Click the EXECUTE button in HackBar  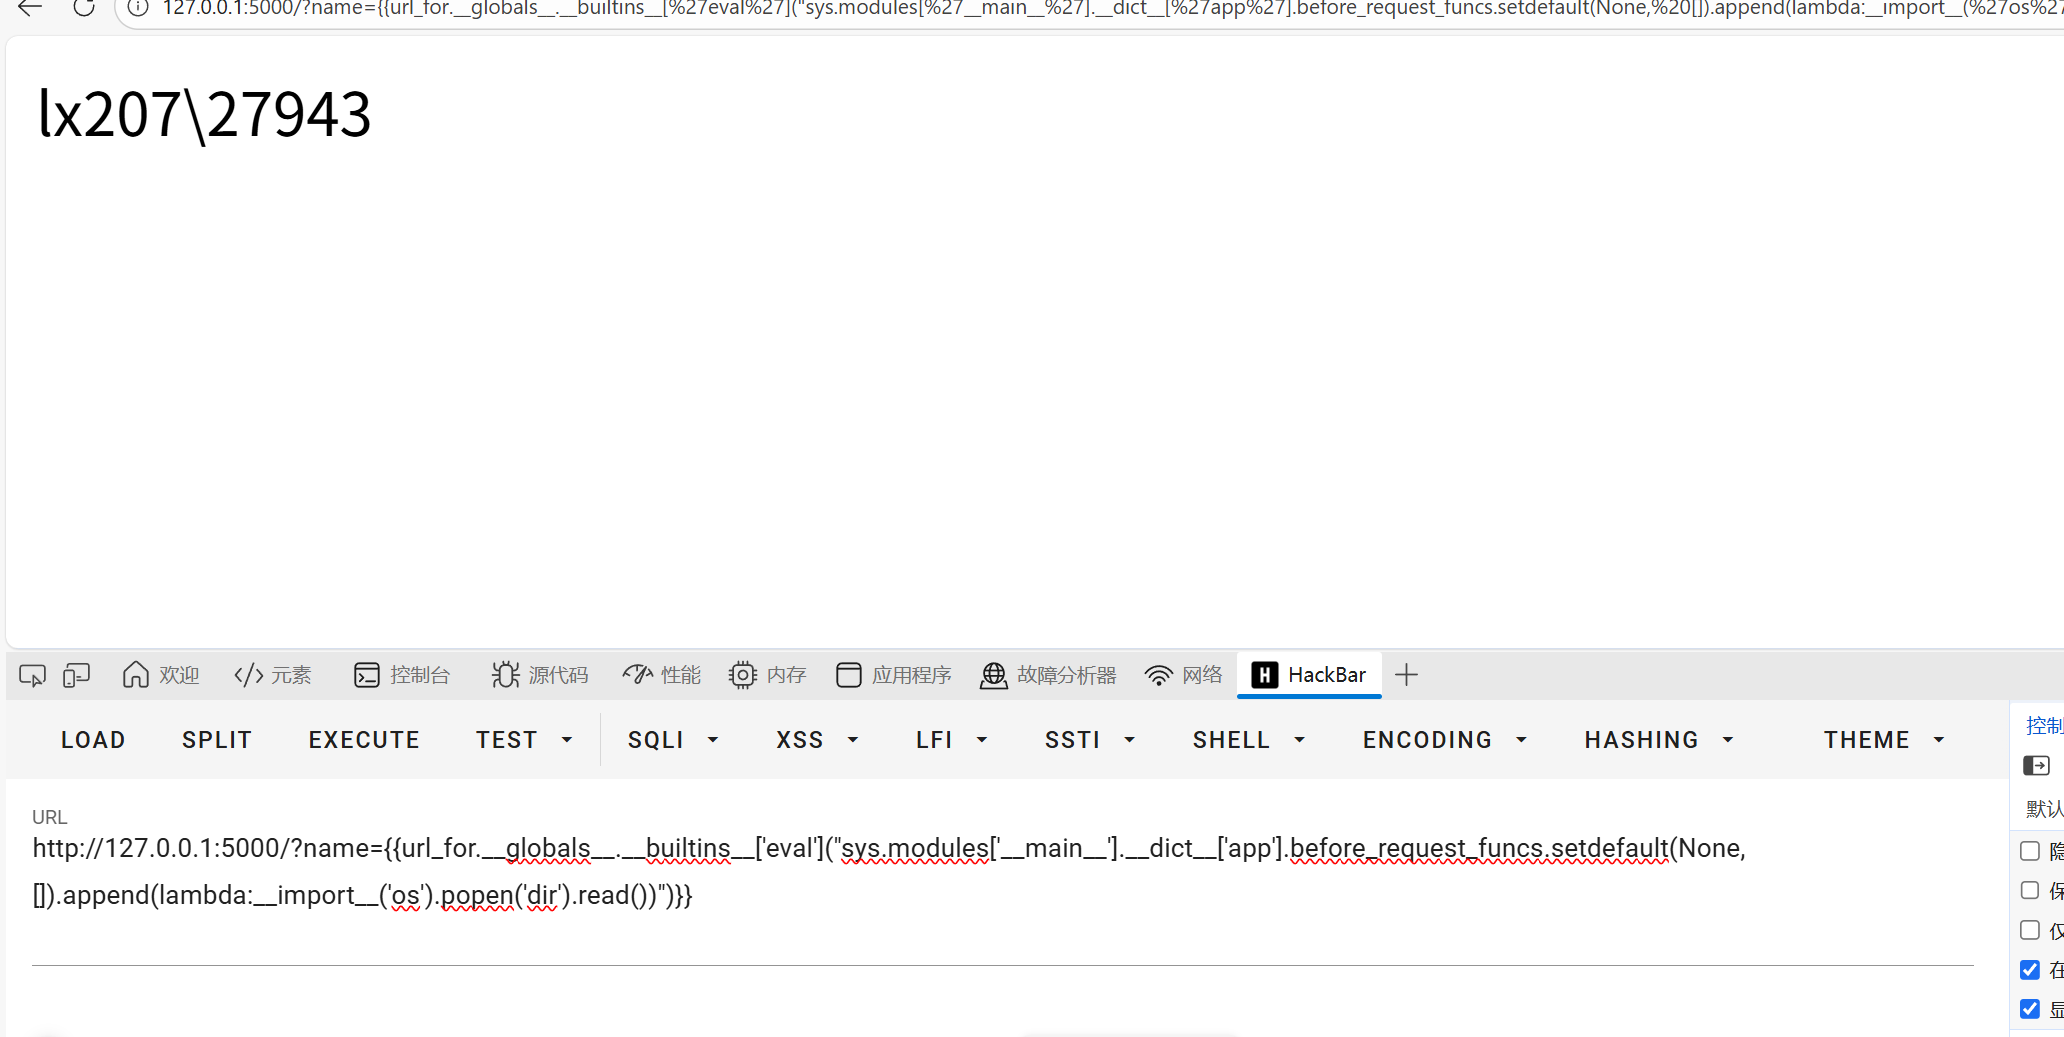364,740
